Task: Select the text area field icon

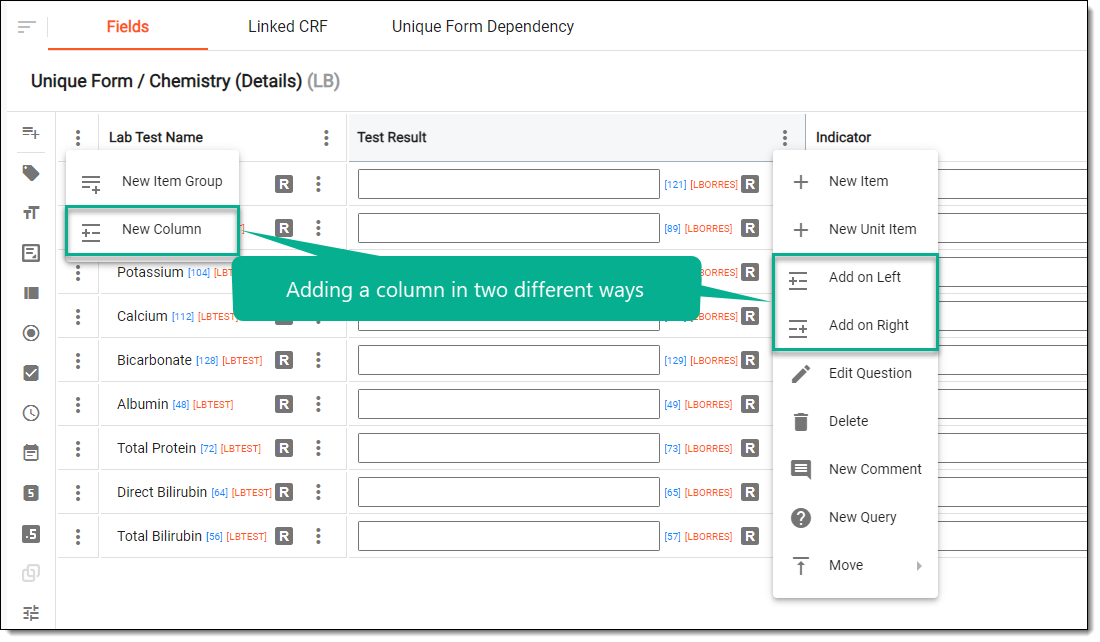Action: point(31,253)
